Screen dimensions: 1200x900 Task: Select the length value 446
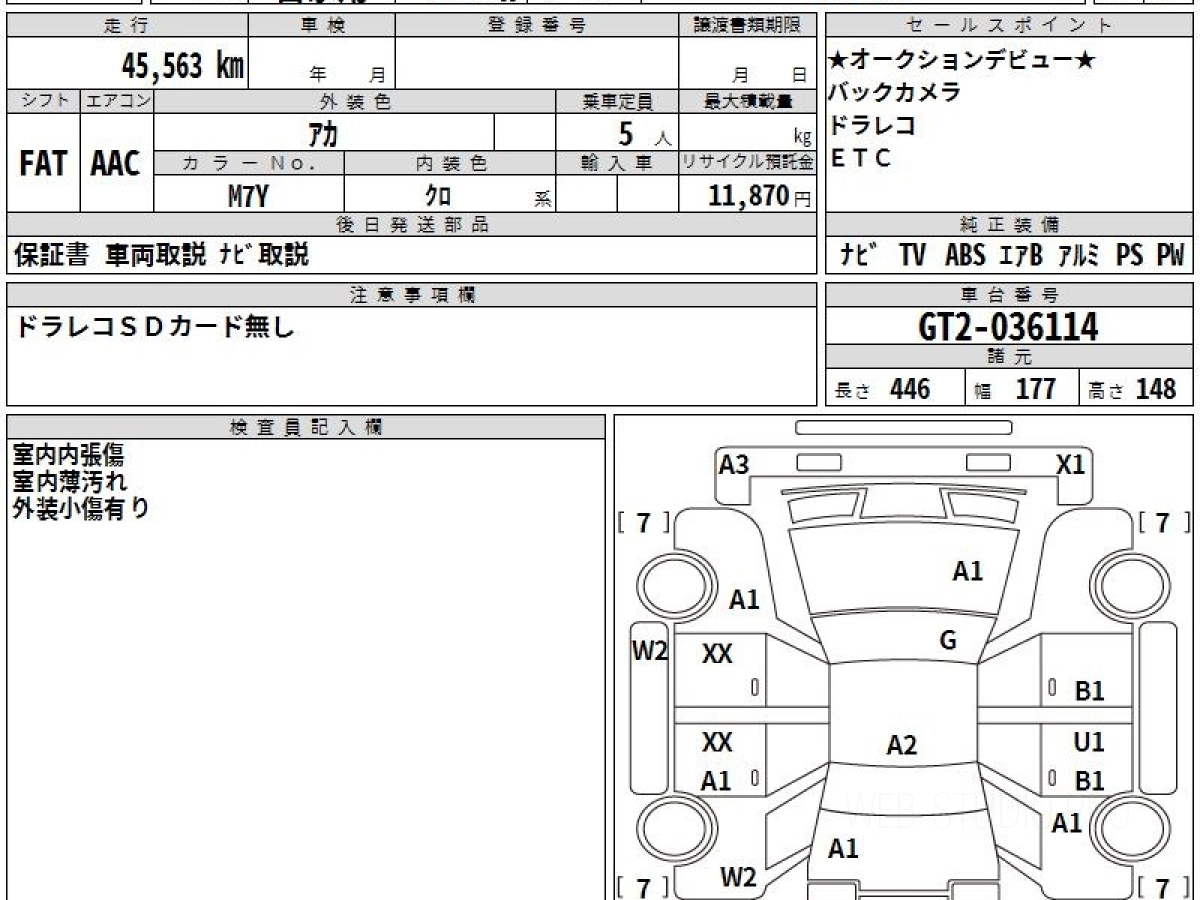pos(910,389)
